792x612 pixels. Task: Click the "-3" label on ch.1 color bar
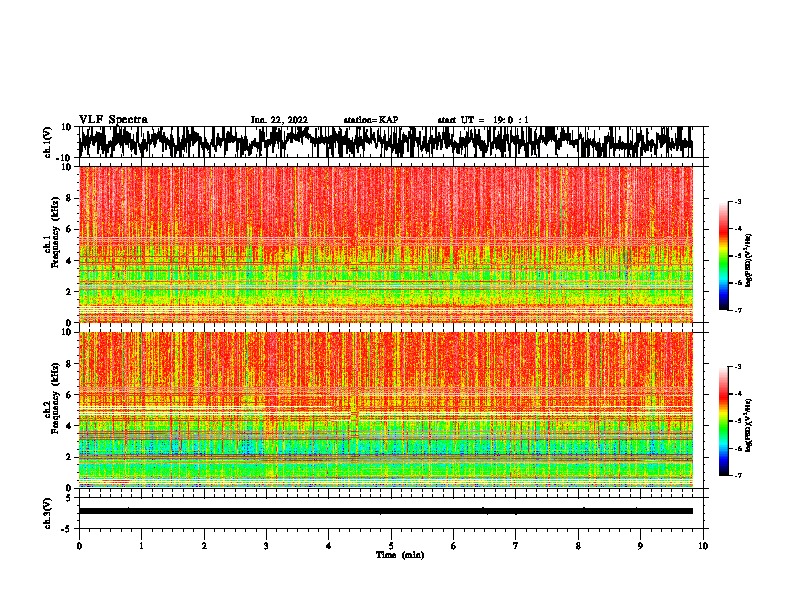[737, 201]
